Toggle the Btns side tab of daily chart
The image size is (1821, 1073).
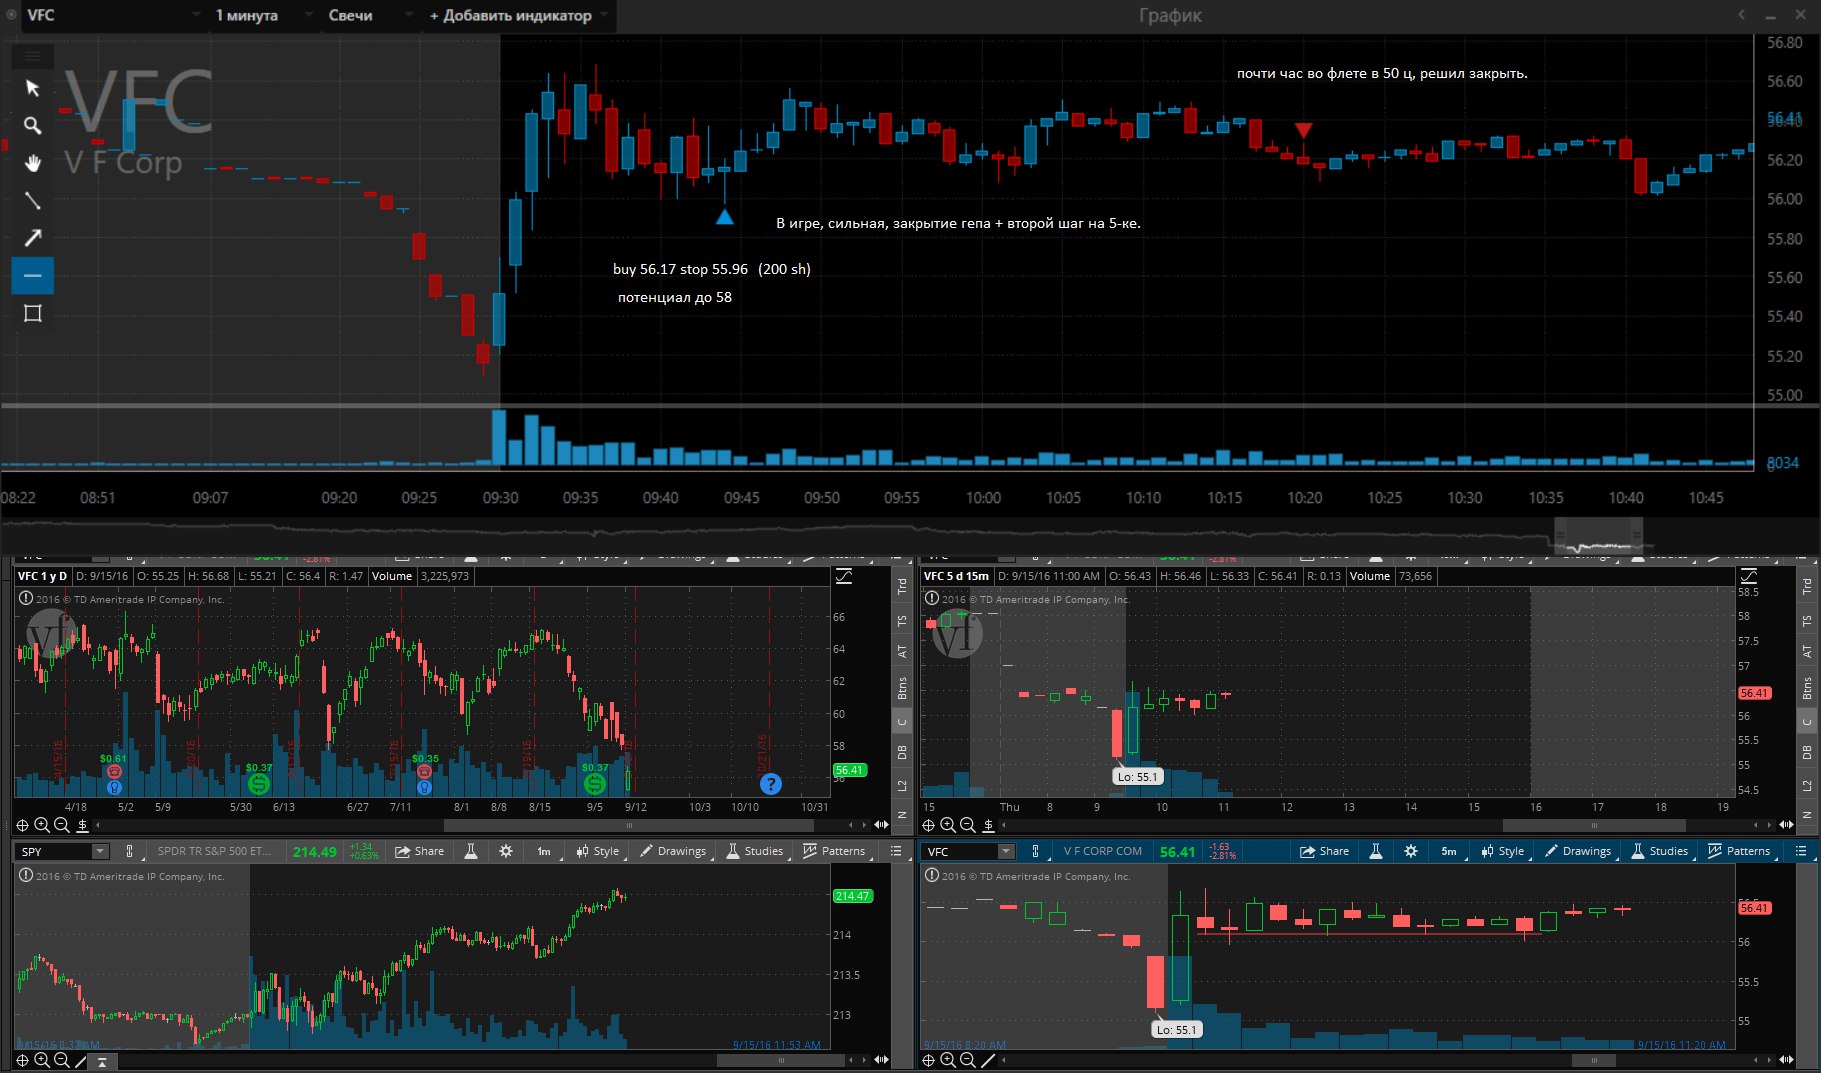click(x=902, y=688)
